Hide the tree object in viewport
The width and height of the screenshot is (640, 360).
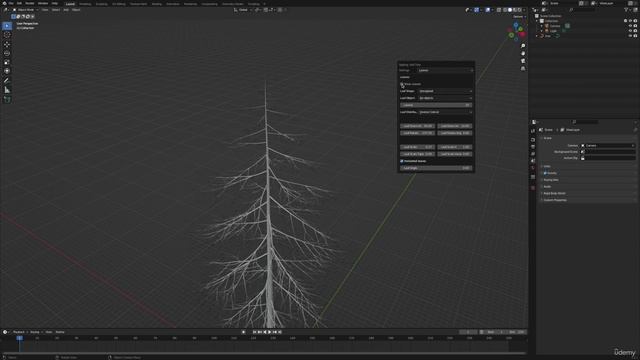coord(630,36)
